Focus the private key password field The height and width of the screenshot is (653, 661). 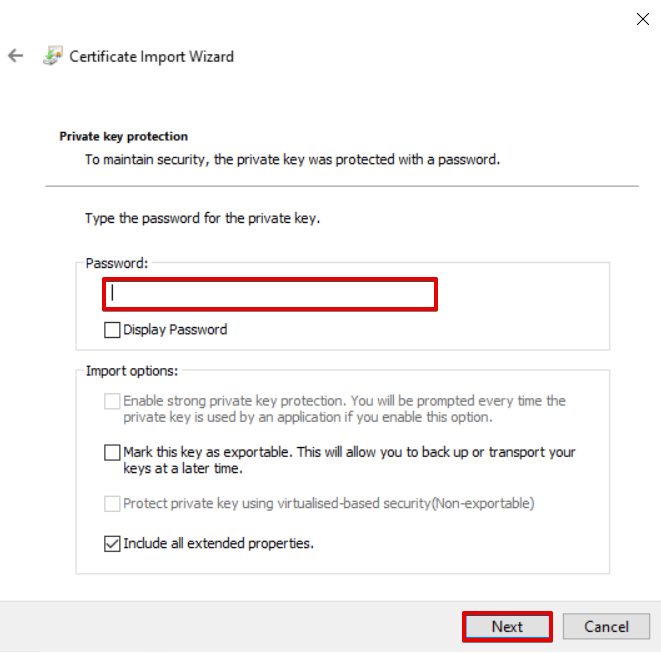270,294
